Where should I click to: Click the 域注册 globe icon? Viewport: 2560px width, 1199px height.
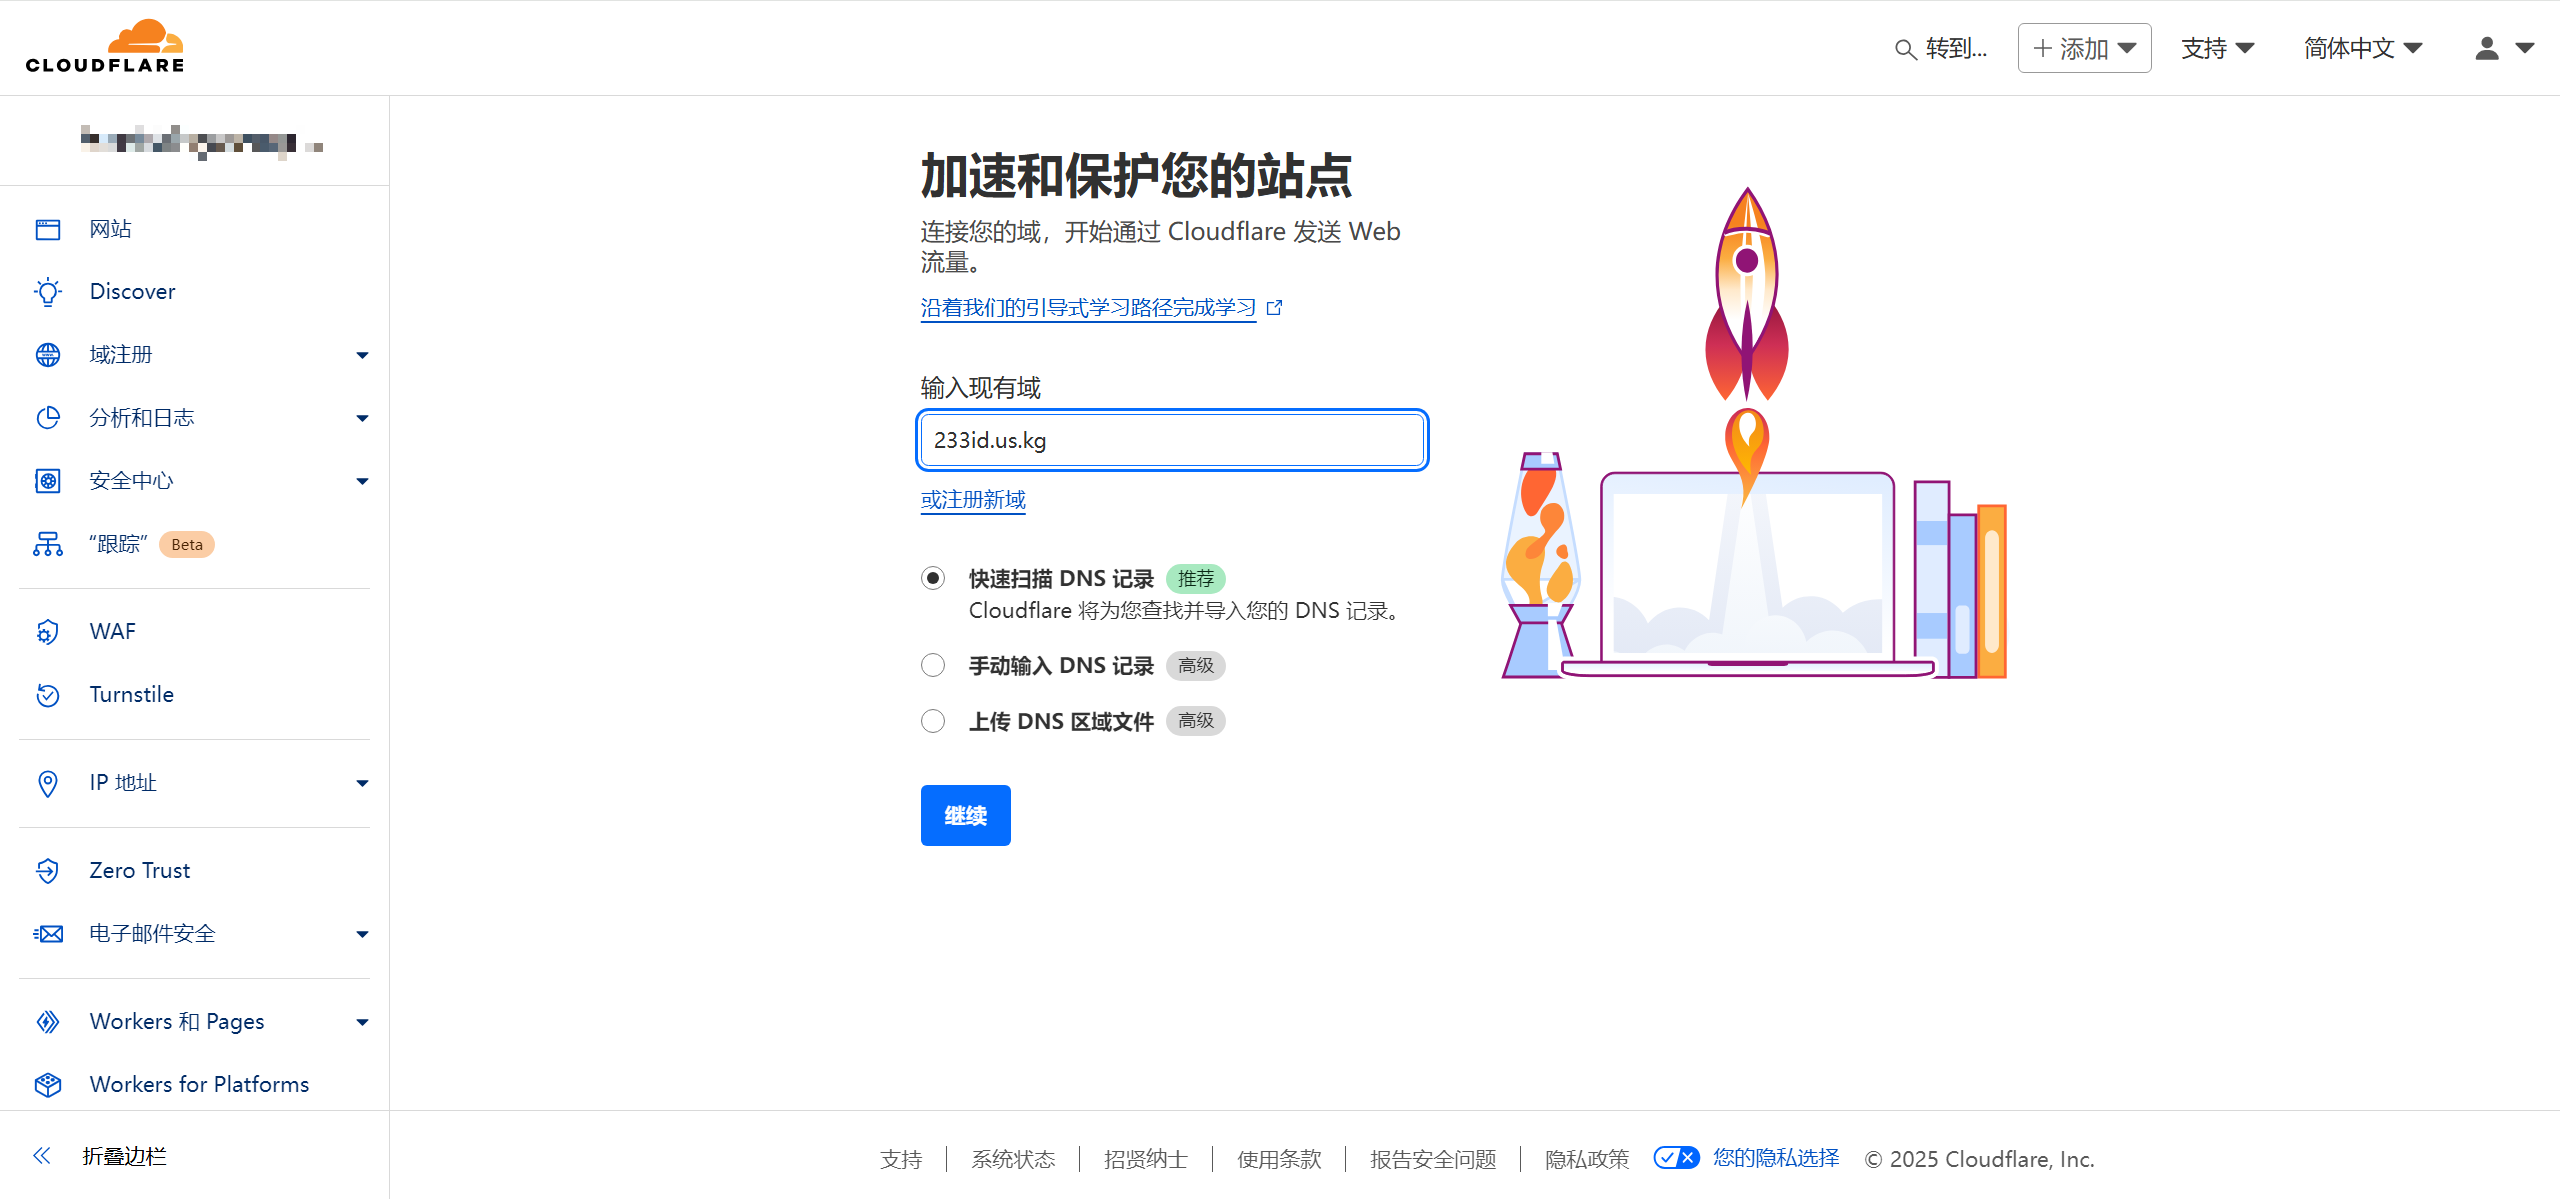[48, 355]
